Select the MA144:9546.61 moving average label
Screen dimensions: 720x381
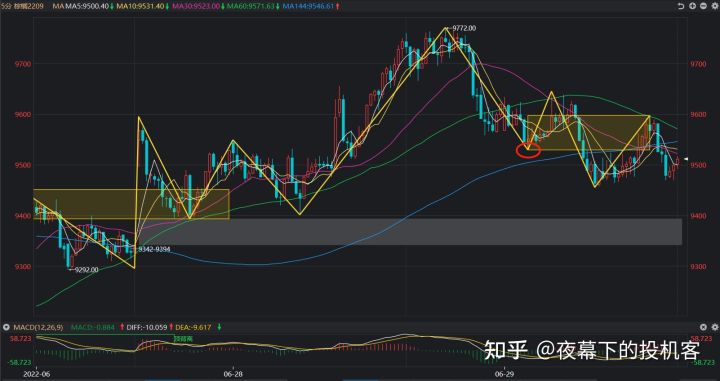(308, 6)
